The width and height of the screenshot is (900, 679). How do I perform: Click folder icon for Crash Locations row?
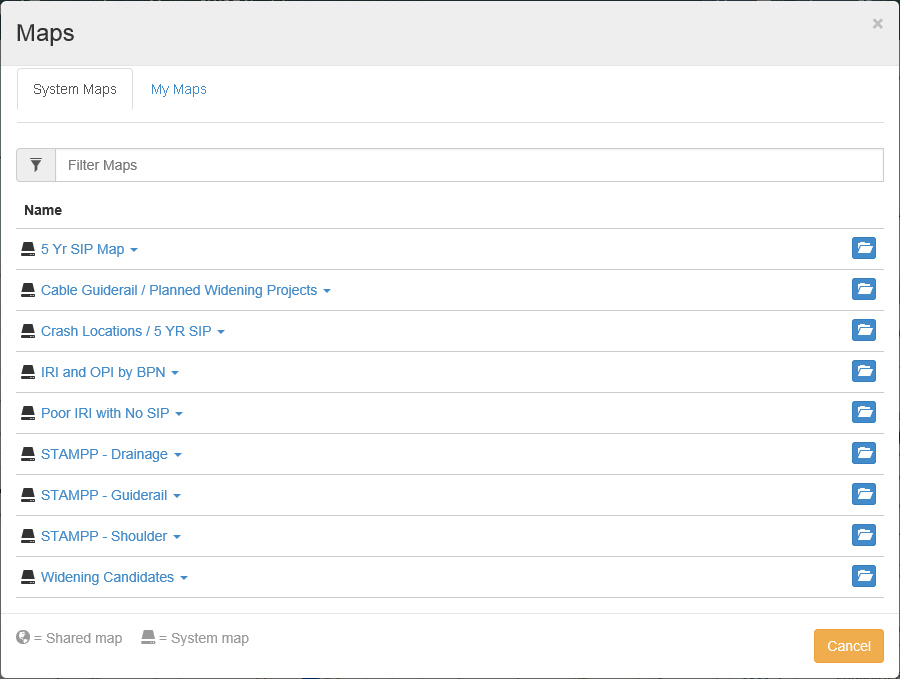tap(864, 330)
